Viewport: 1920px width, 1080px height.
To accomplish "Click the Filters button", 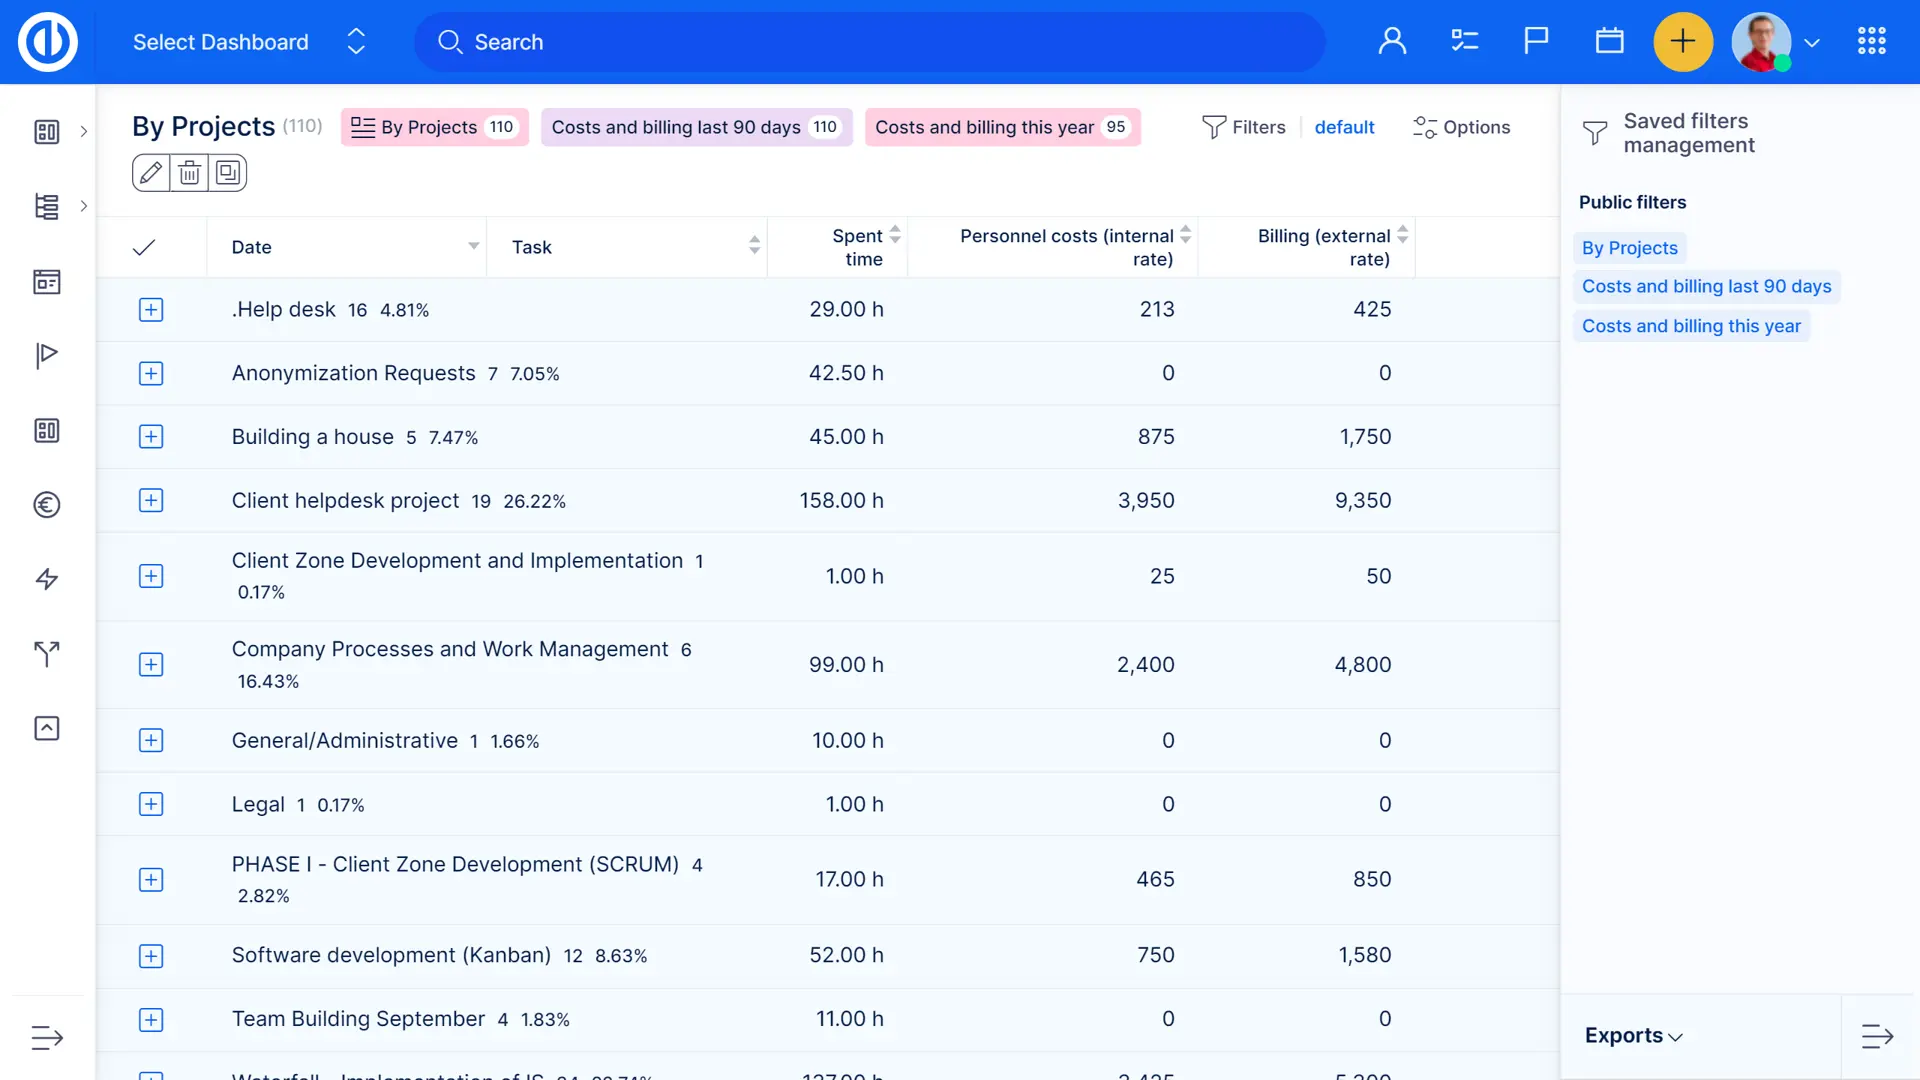I will point(1244,127).
